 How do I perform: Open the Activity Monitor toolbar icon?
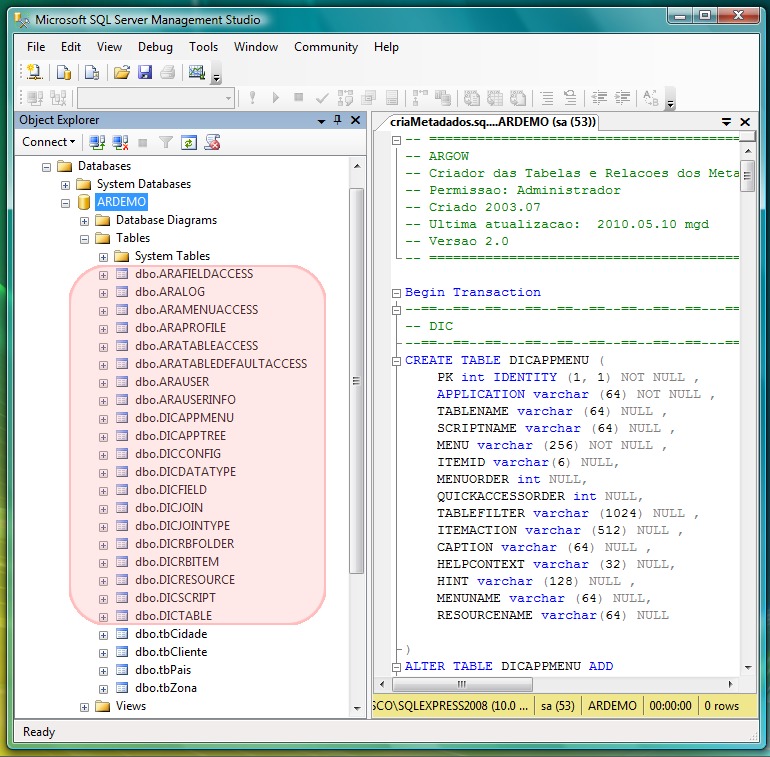point(197,73)
